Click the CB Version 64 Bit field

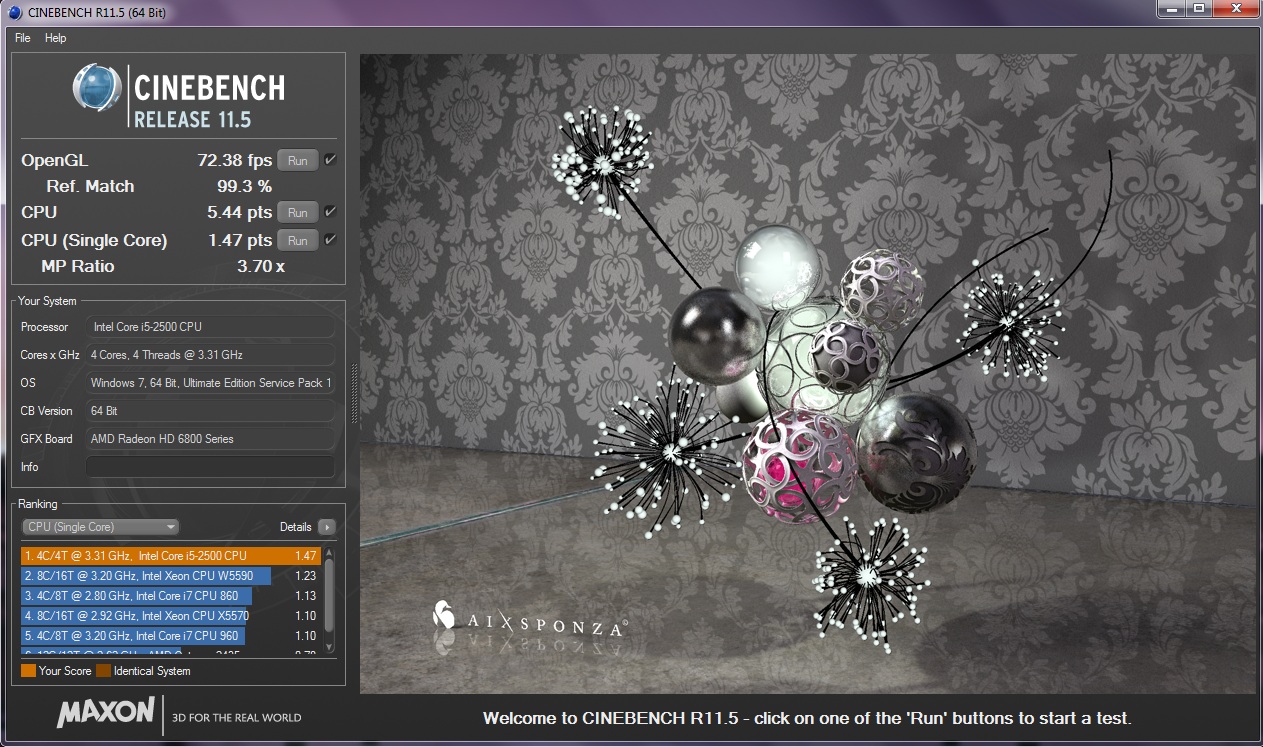pyautogui.click(x=210, y=411)
